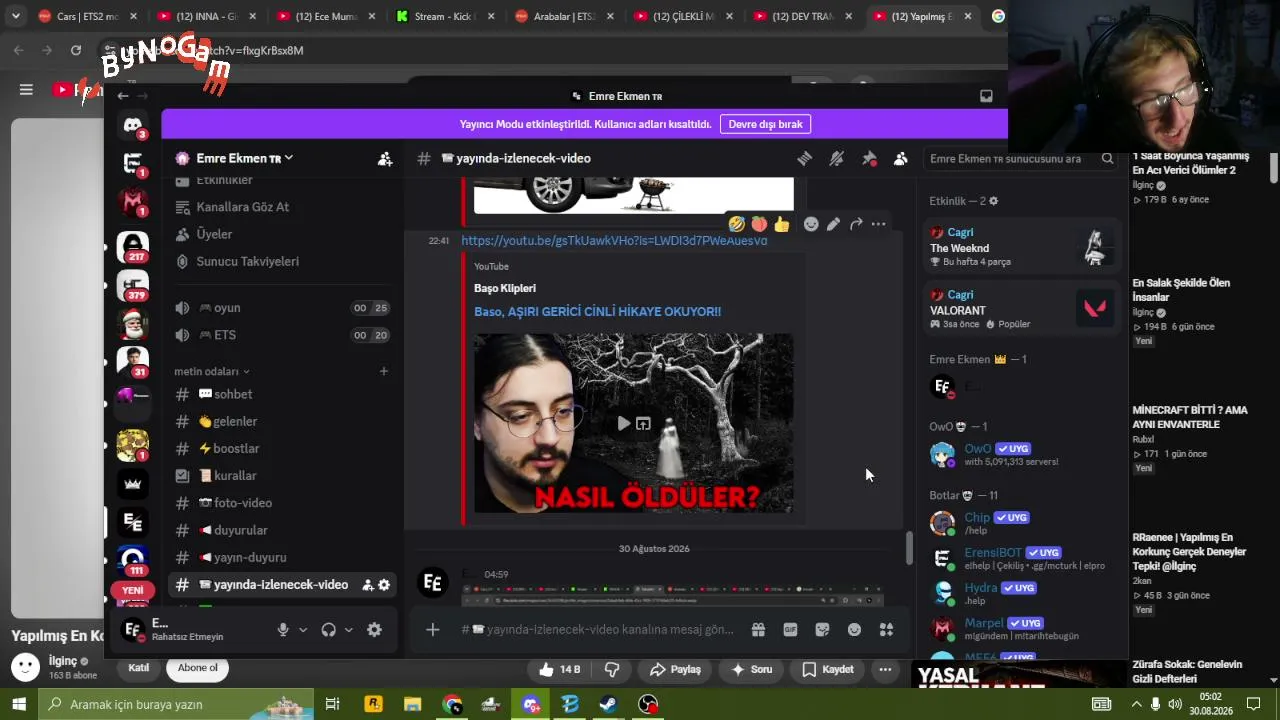Open microphone input options arrow
The image size is (1280, 720).
tap(303, 630)
